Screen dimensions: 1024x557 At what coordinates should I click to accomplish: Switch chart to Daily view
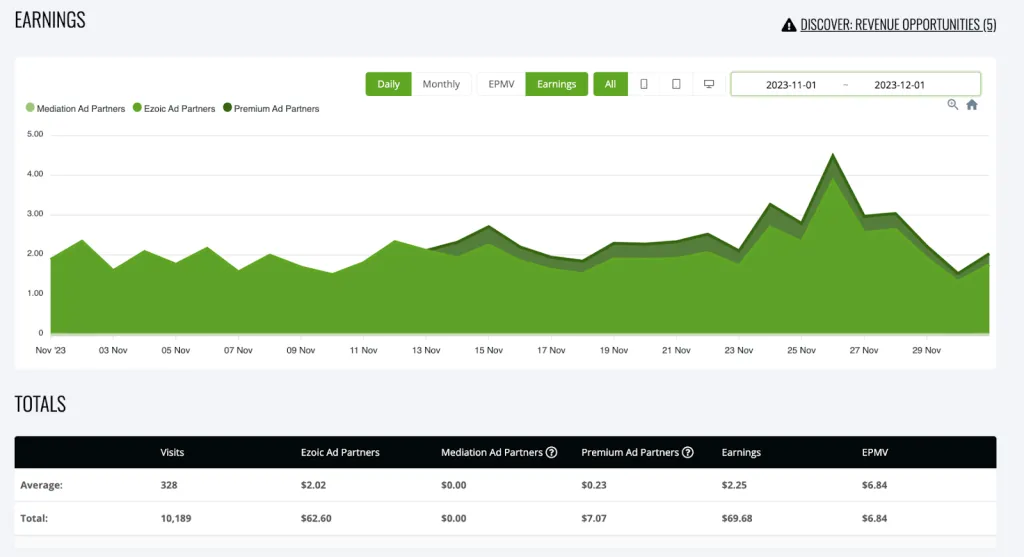[x=389, y=84]
